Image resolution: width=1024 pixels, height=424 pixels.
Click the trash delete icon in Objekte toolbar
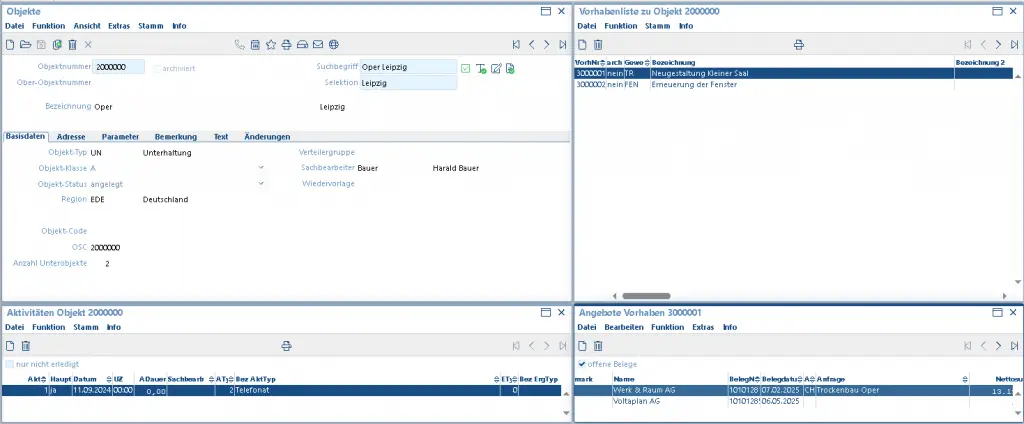(72, 45)
